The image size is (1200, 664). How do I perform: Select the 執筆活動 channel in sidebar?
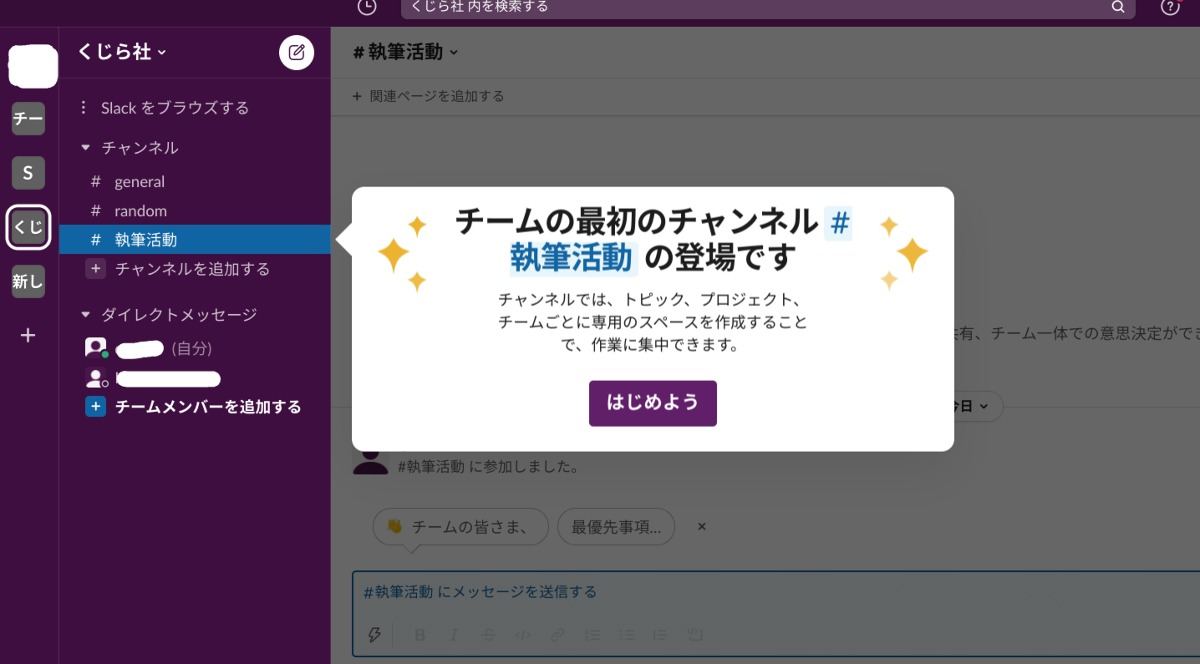pyautogui.click(x=195, y=240)
